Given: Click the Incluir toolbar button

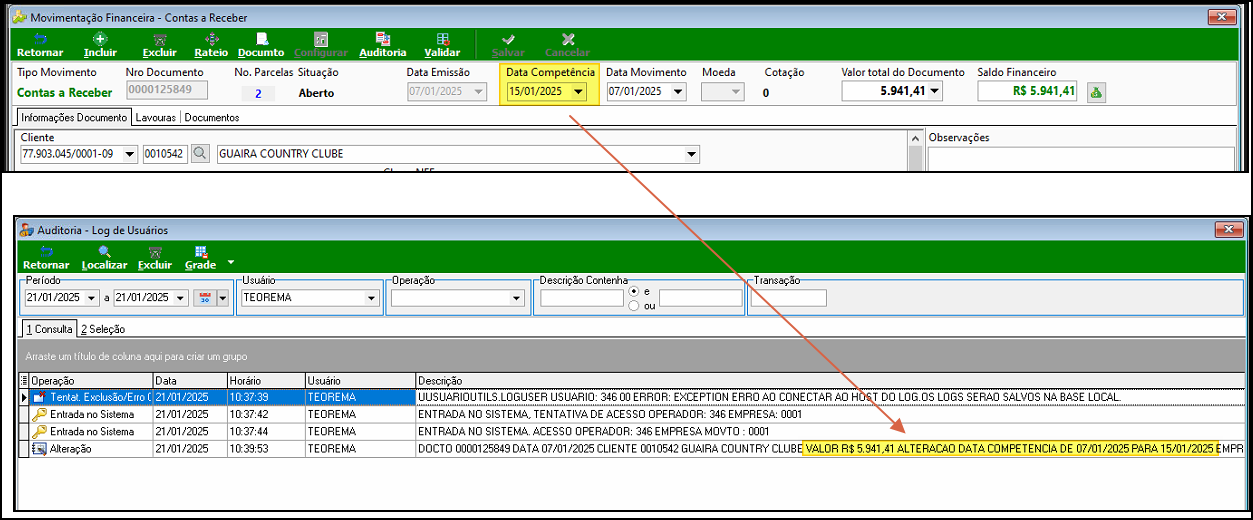Looking at the screenshot, I should click(x=100, y=44).
